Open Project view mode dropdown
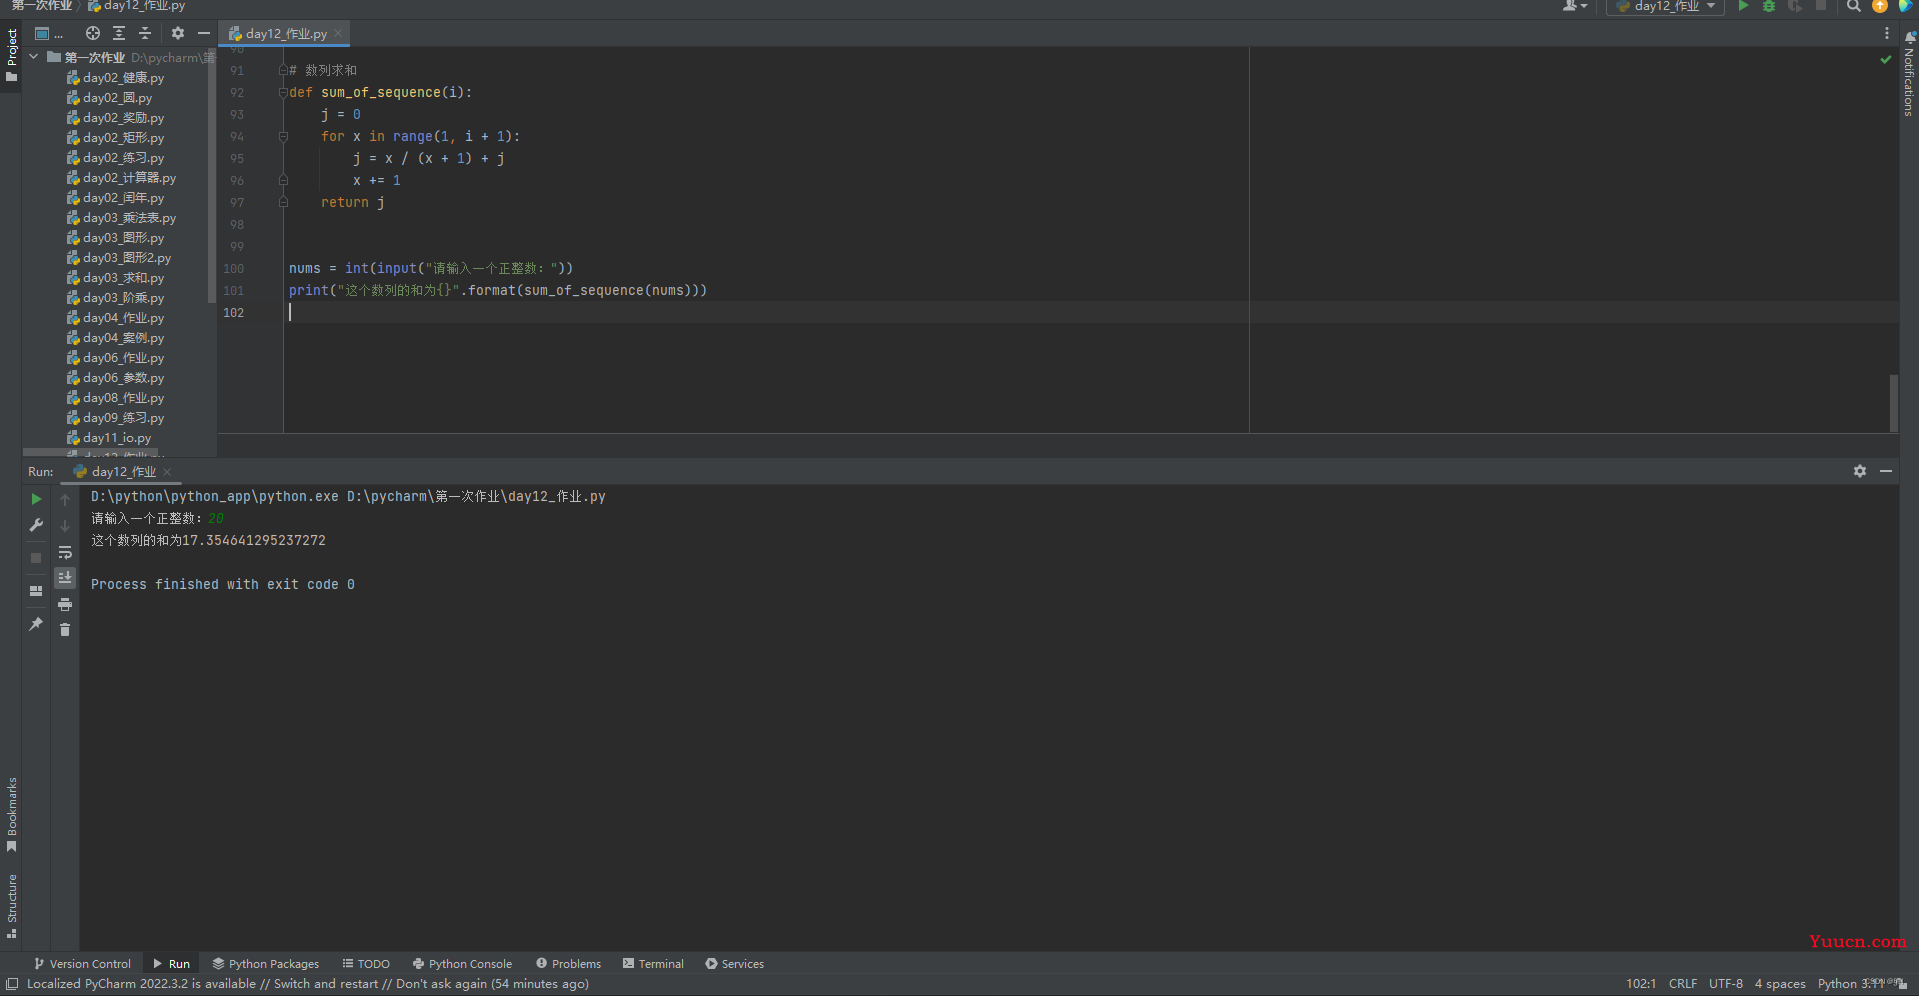Image resolution: width=1919 pixels, height=996 pixels. click(48, 33)
